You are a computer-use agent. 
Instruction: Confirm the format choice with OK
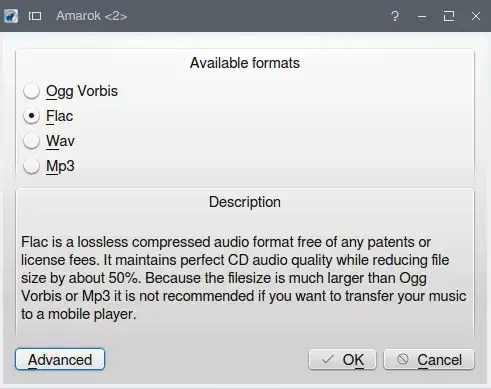click(x=342, y=359)
